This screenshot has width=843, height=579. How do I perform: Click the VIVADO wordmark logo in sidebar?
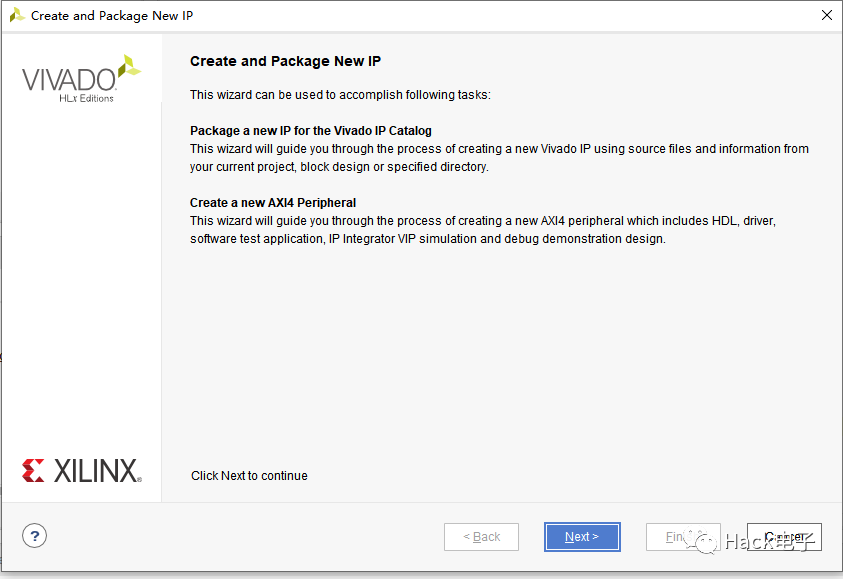(69, 80)
